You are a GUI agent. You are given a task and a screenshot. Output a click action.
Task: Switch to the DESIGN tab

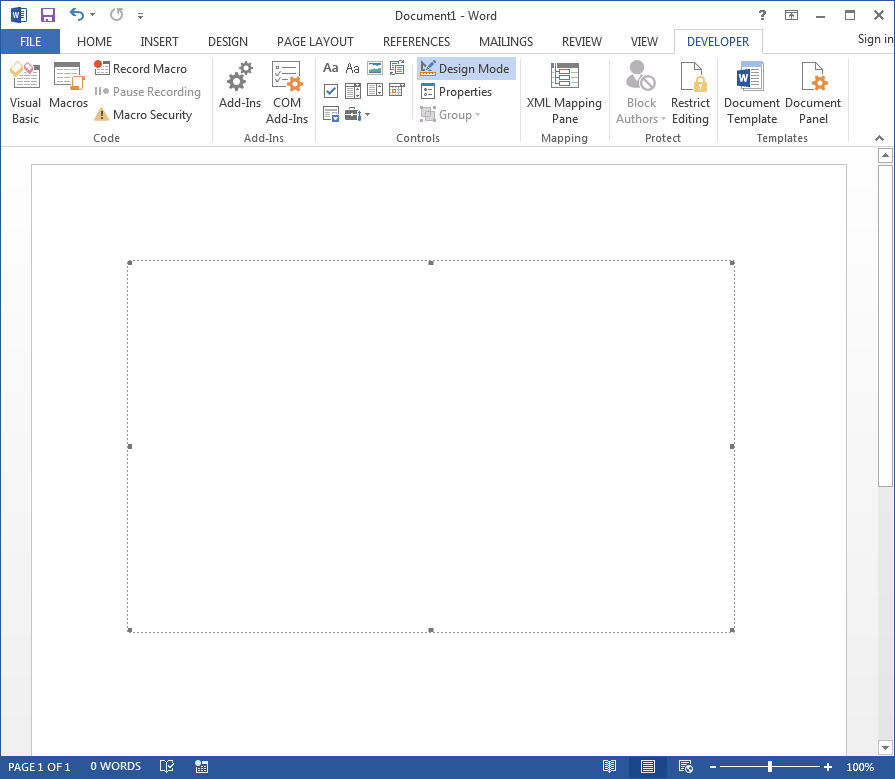(228, 42)
